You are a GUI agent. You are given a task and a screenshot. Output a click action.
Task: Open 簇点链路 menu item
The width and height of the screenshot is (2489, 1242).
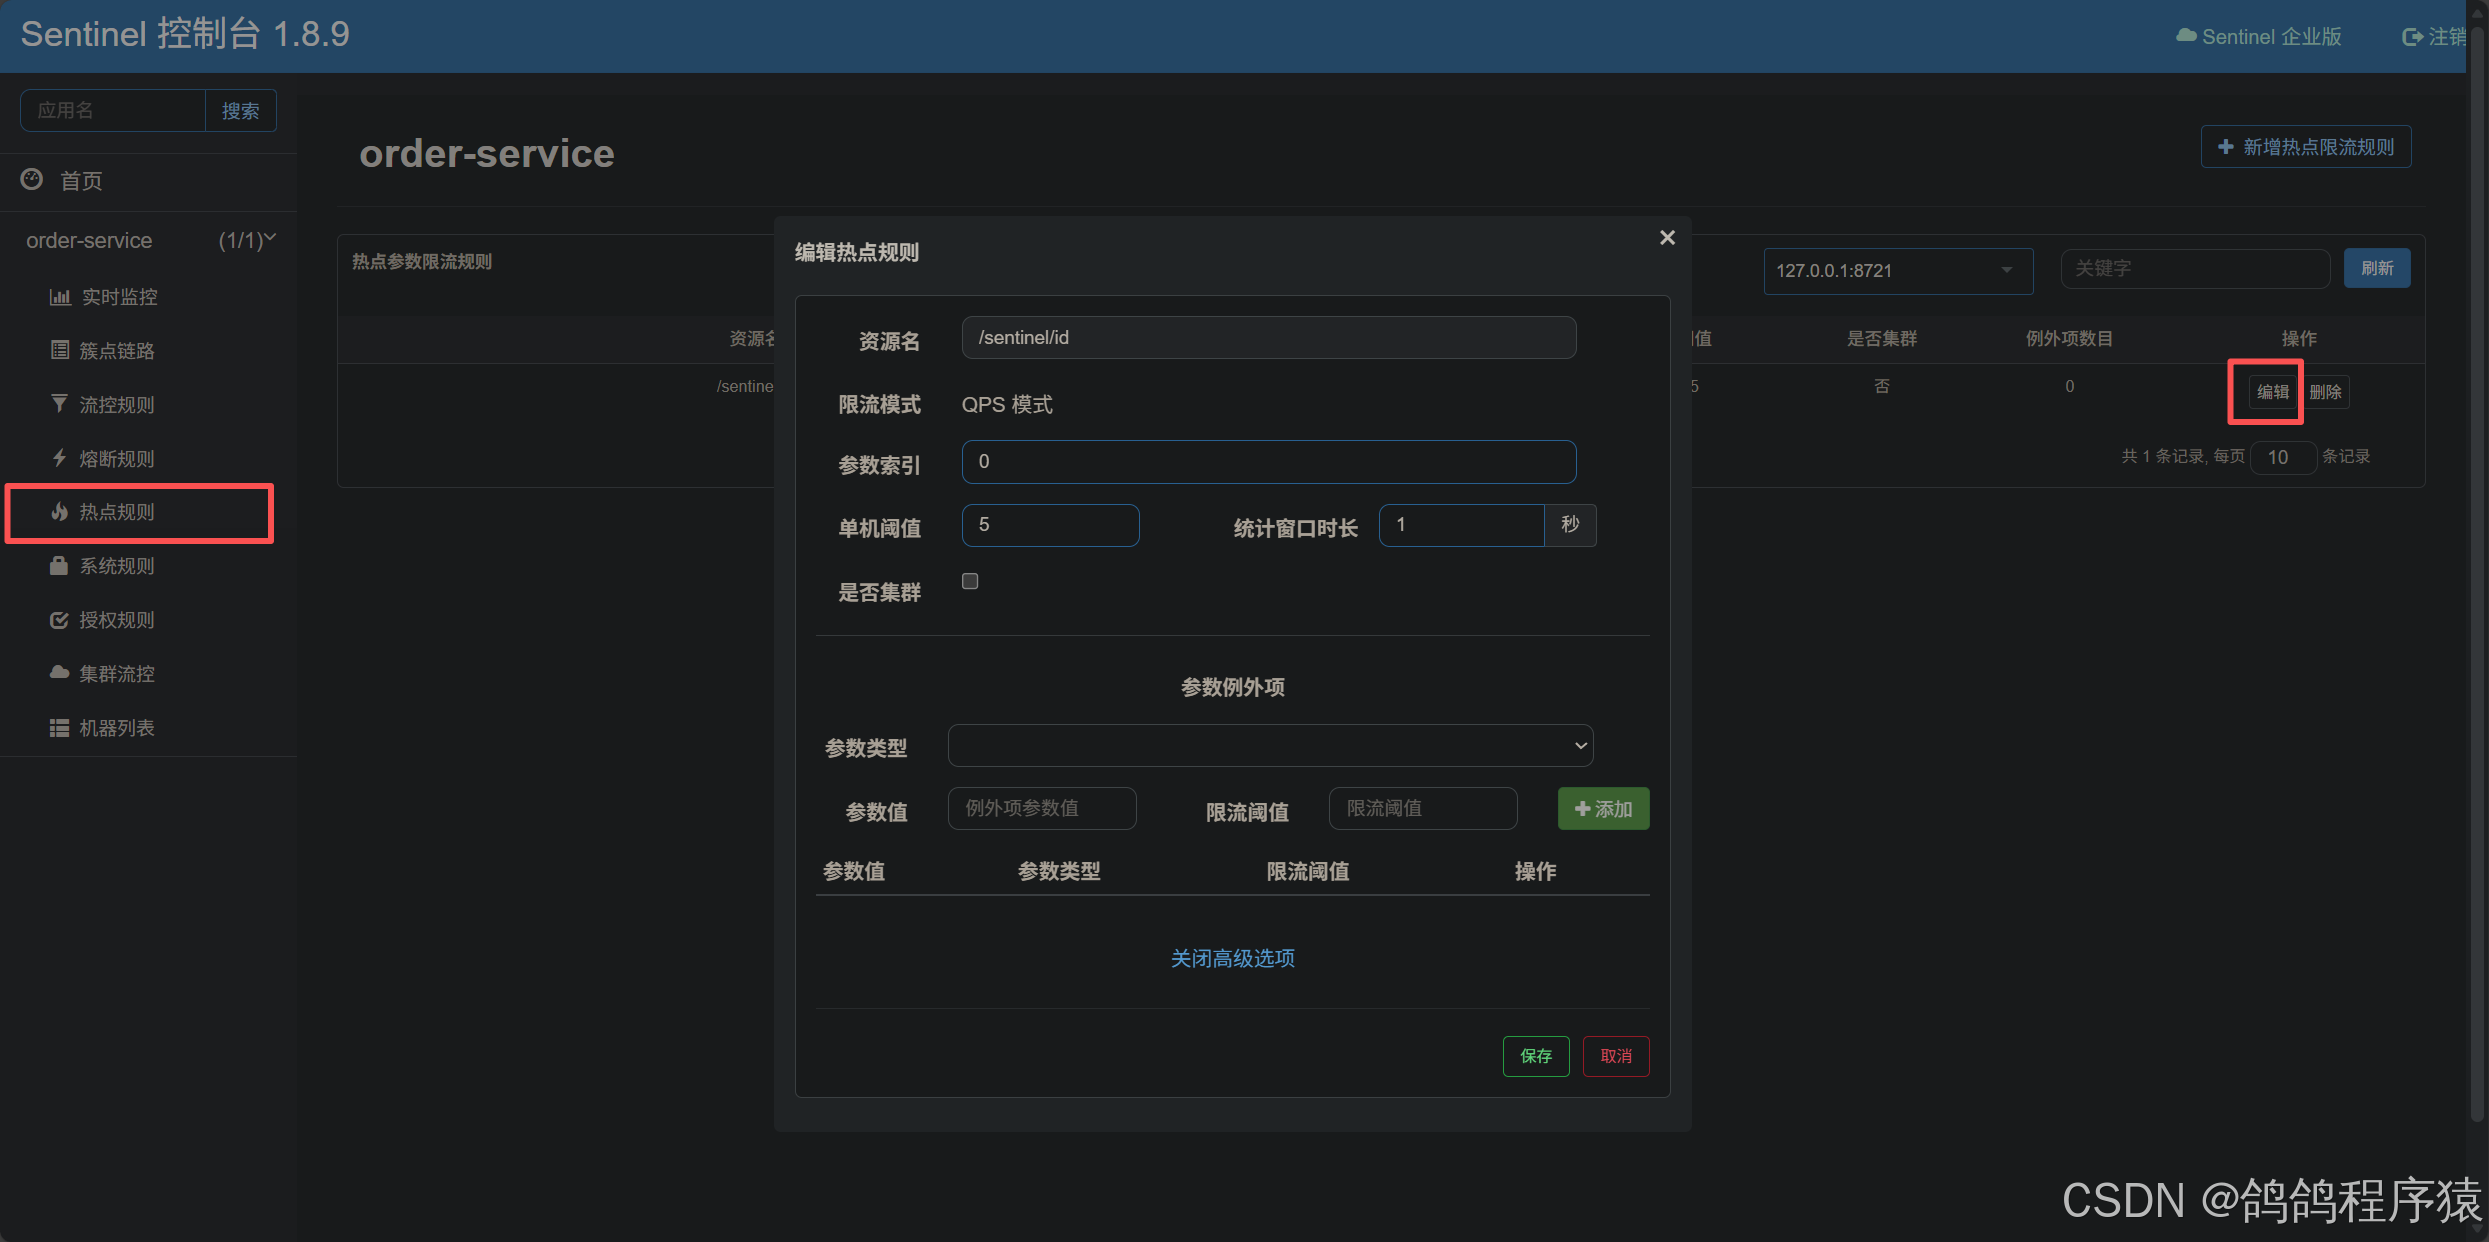tap(116, 351)
